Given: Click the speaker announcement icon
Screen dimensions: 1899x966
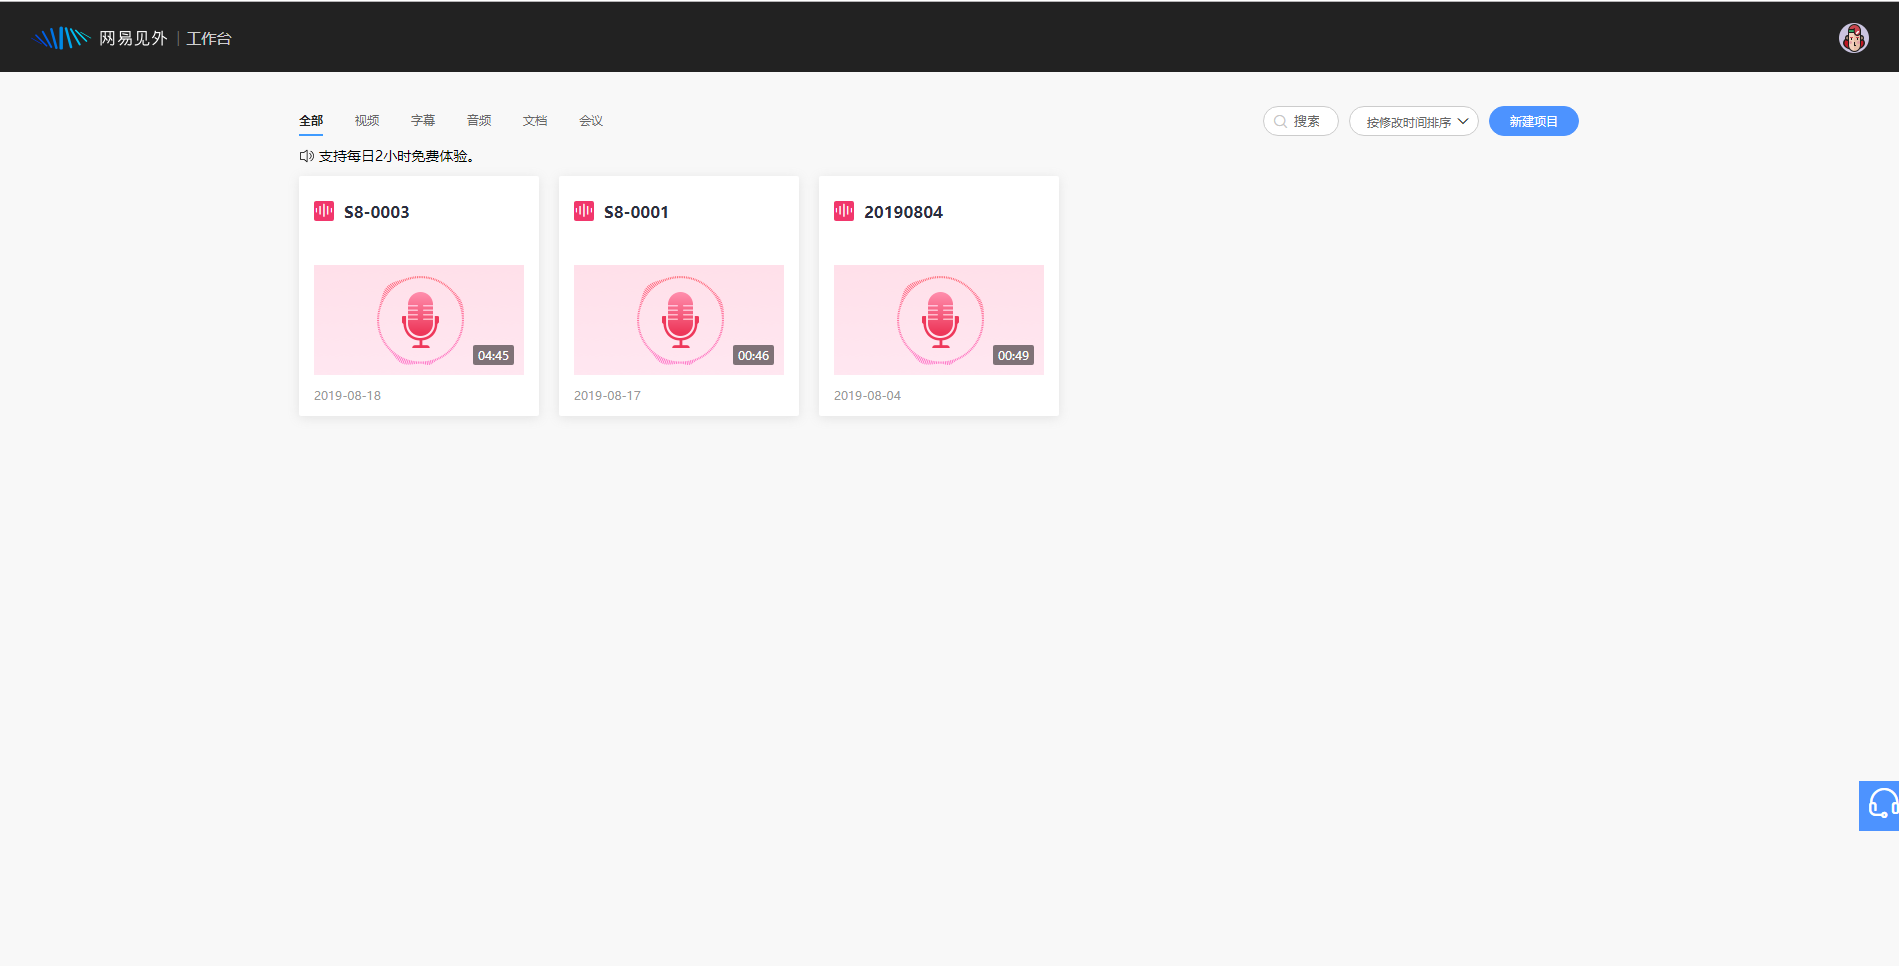Looking at the screenshot, I should (x=307, y=156).
